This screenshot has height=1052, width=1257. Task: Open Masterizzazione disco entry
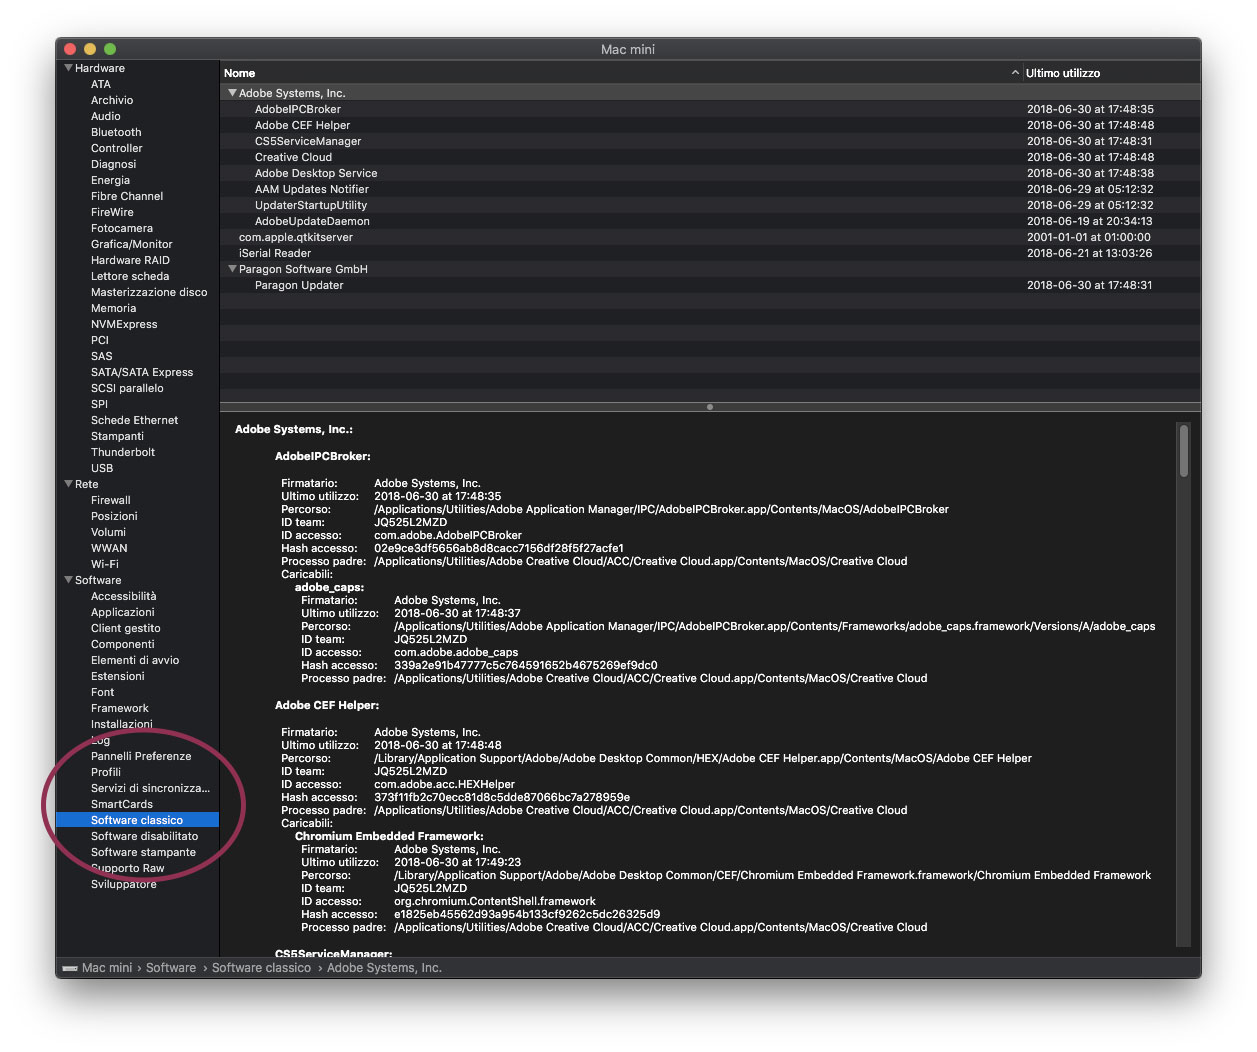click(x=149, y=292)
